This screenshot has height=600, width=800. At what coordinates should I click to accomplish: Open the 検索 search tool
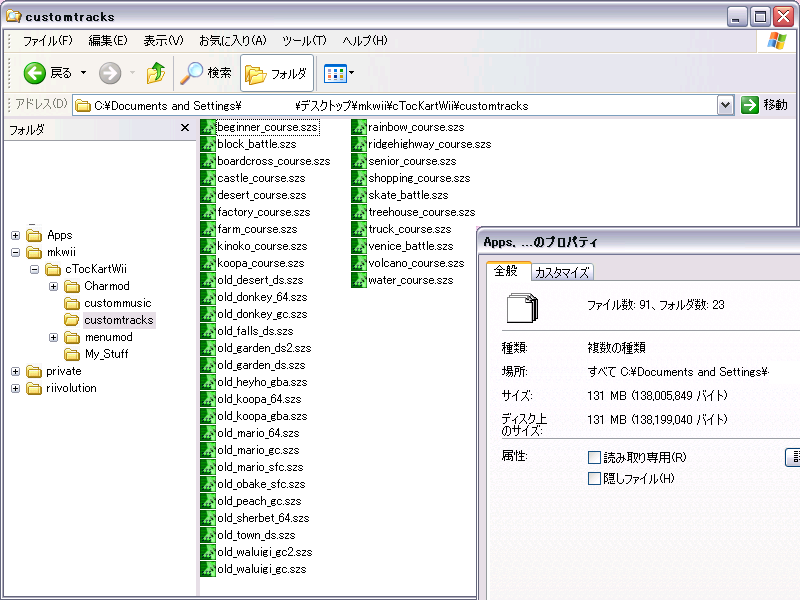[x=206, y=73]
